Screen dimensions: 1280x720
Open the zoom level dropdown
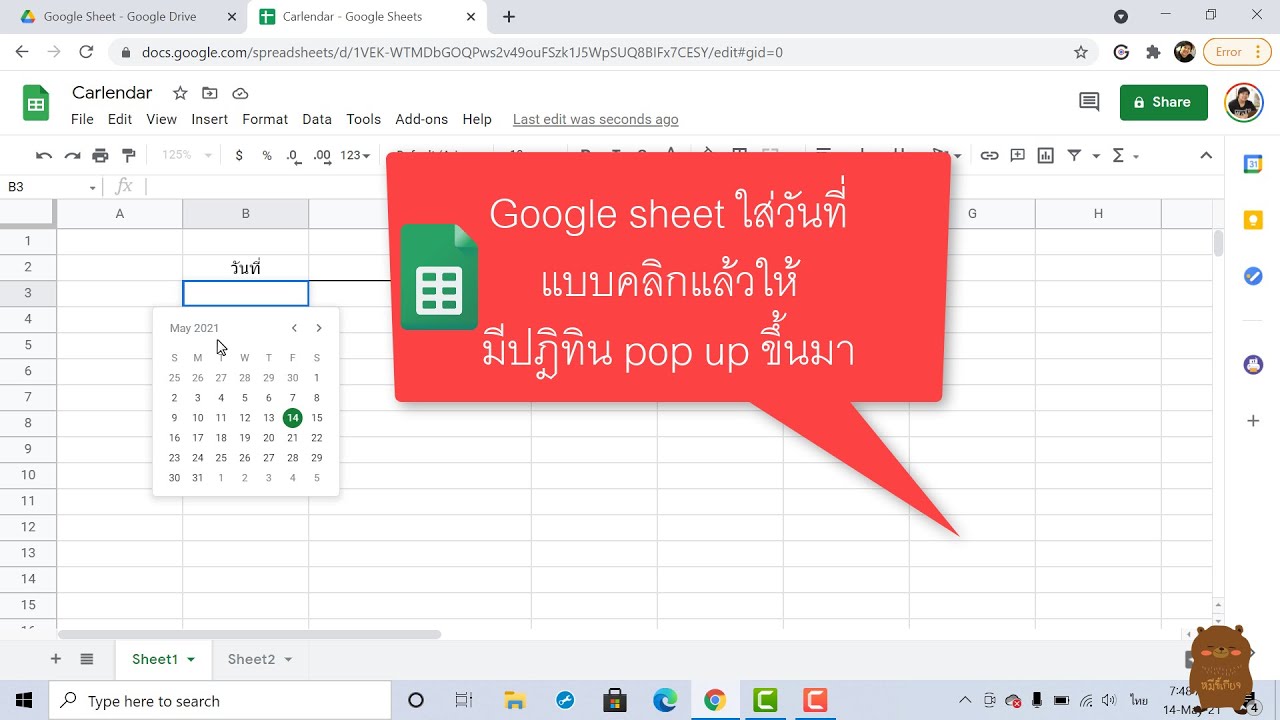[187, 155]
